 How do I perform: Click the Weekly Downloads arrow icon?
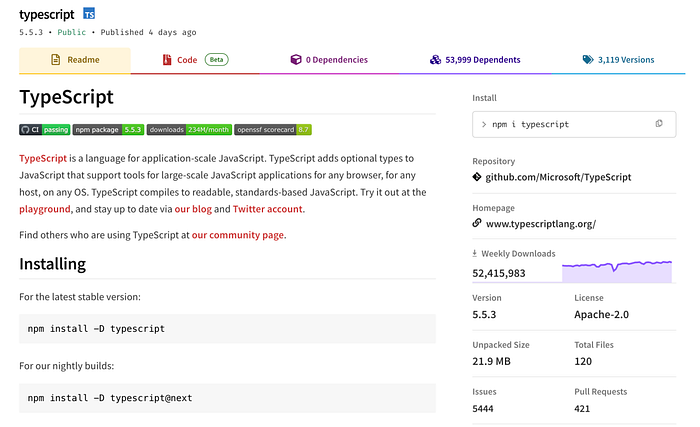click(475, 253)
